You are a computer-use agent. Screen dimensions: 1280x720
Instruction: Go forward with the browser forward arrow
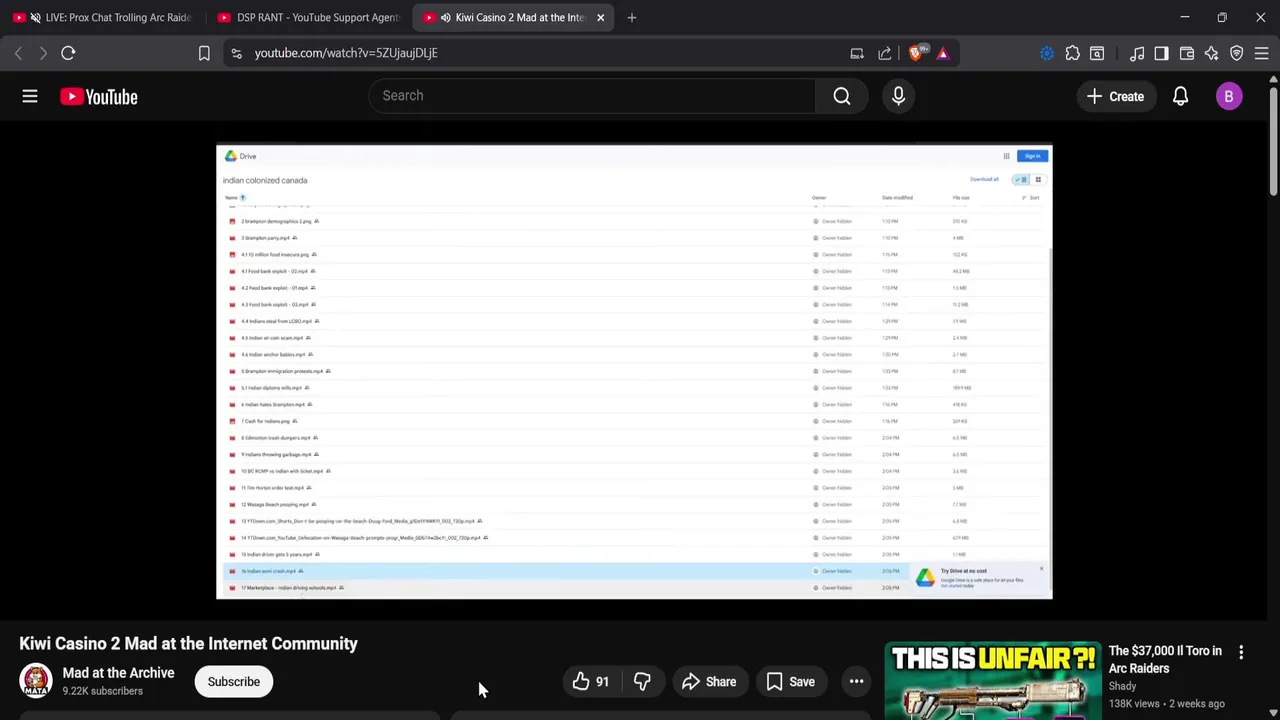[43, 53]
